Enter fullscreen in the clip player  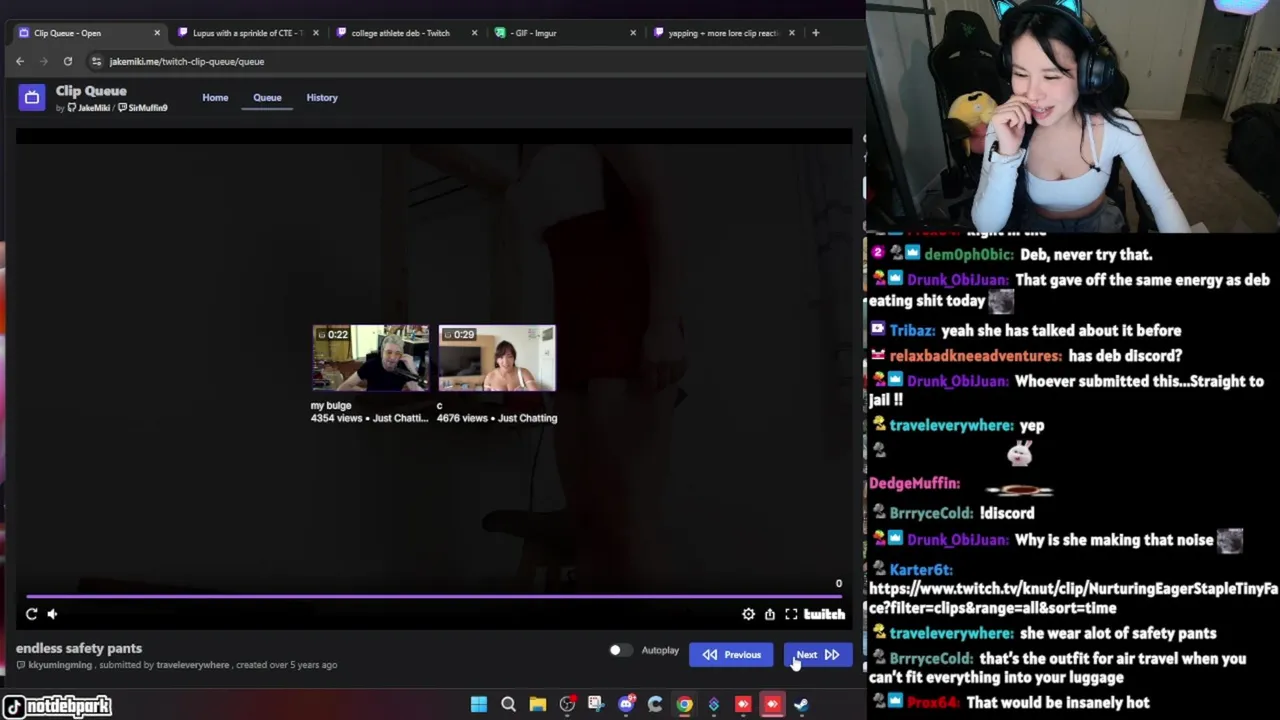coord(791,614)
